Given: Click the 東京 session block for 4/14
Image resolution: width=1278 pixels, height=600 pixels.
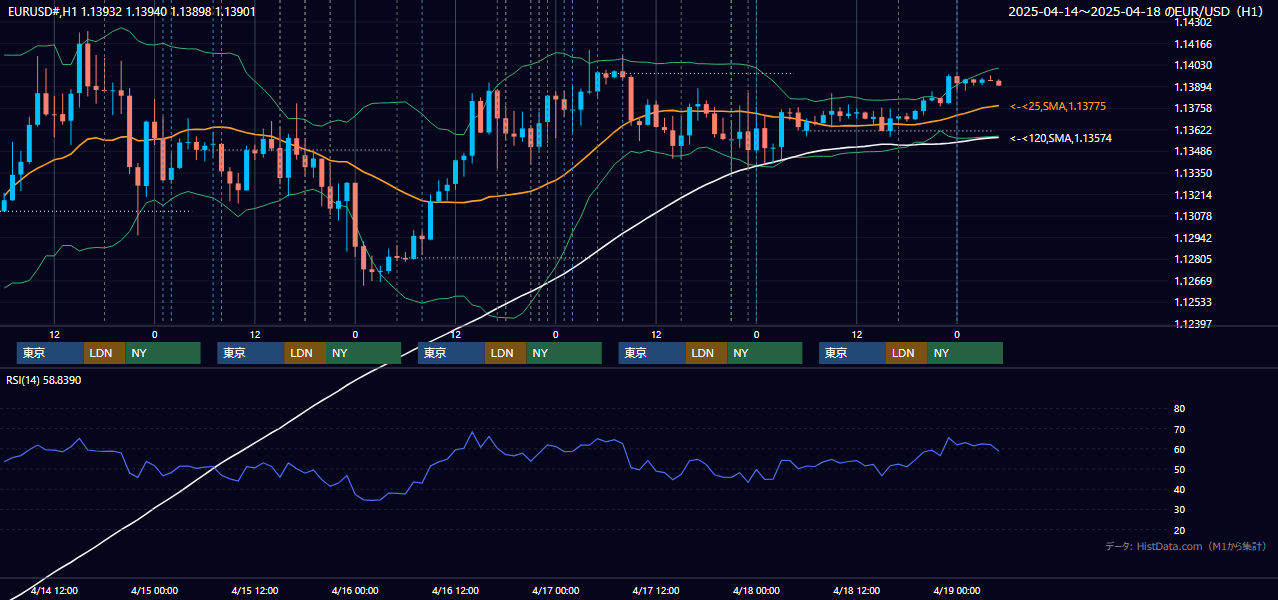Looking at the screenshot, I should (50, 353).
